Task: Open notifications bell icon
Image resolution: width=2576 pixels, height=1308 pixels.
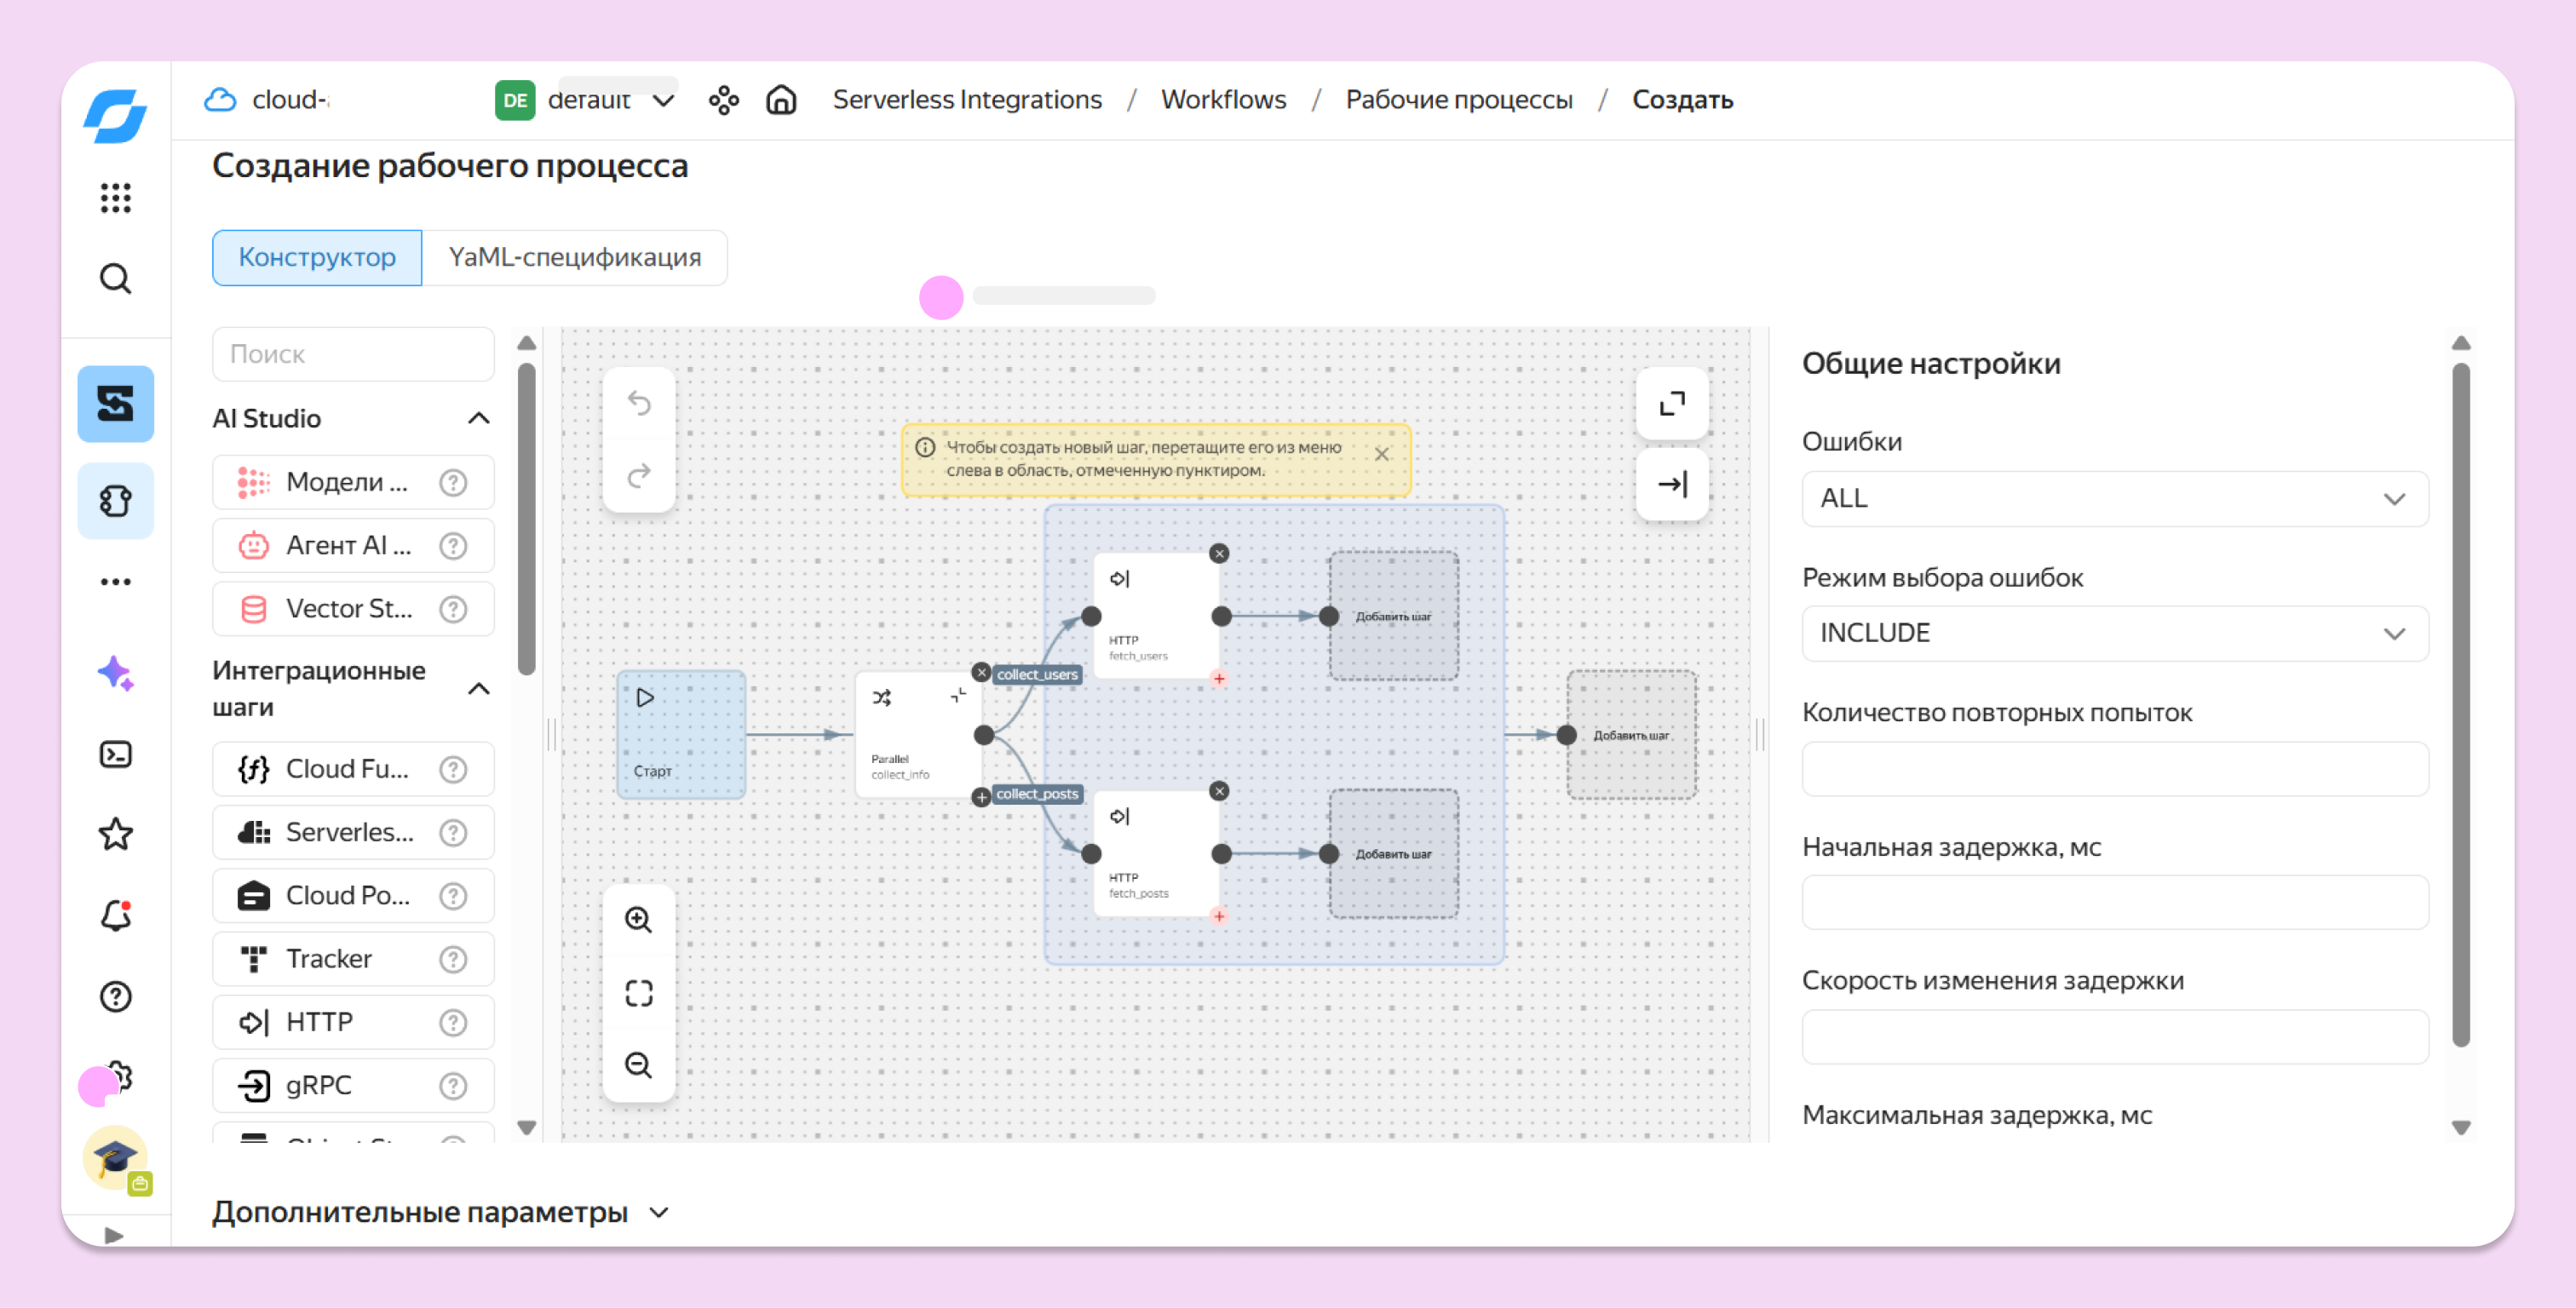Action: coord(115,915)
